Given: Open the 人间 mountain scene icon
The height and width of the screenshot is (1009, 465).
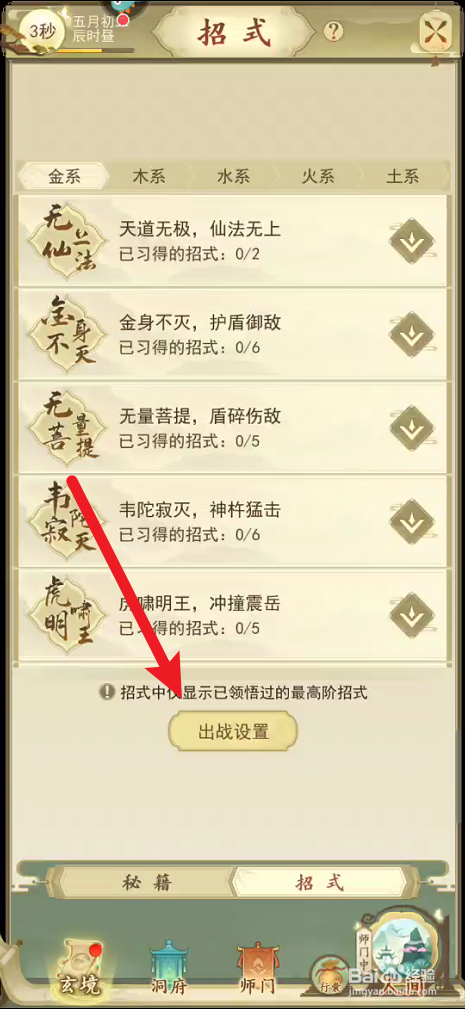Looking at the screenshot, I should point(400,959).
